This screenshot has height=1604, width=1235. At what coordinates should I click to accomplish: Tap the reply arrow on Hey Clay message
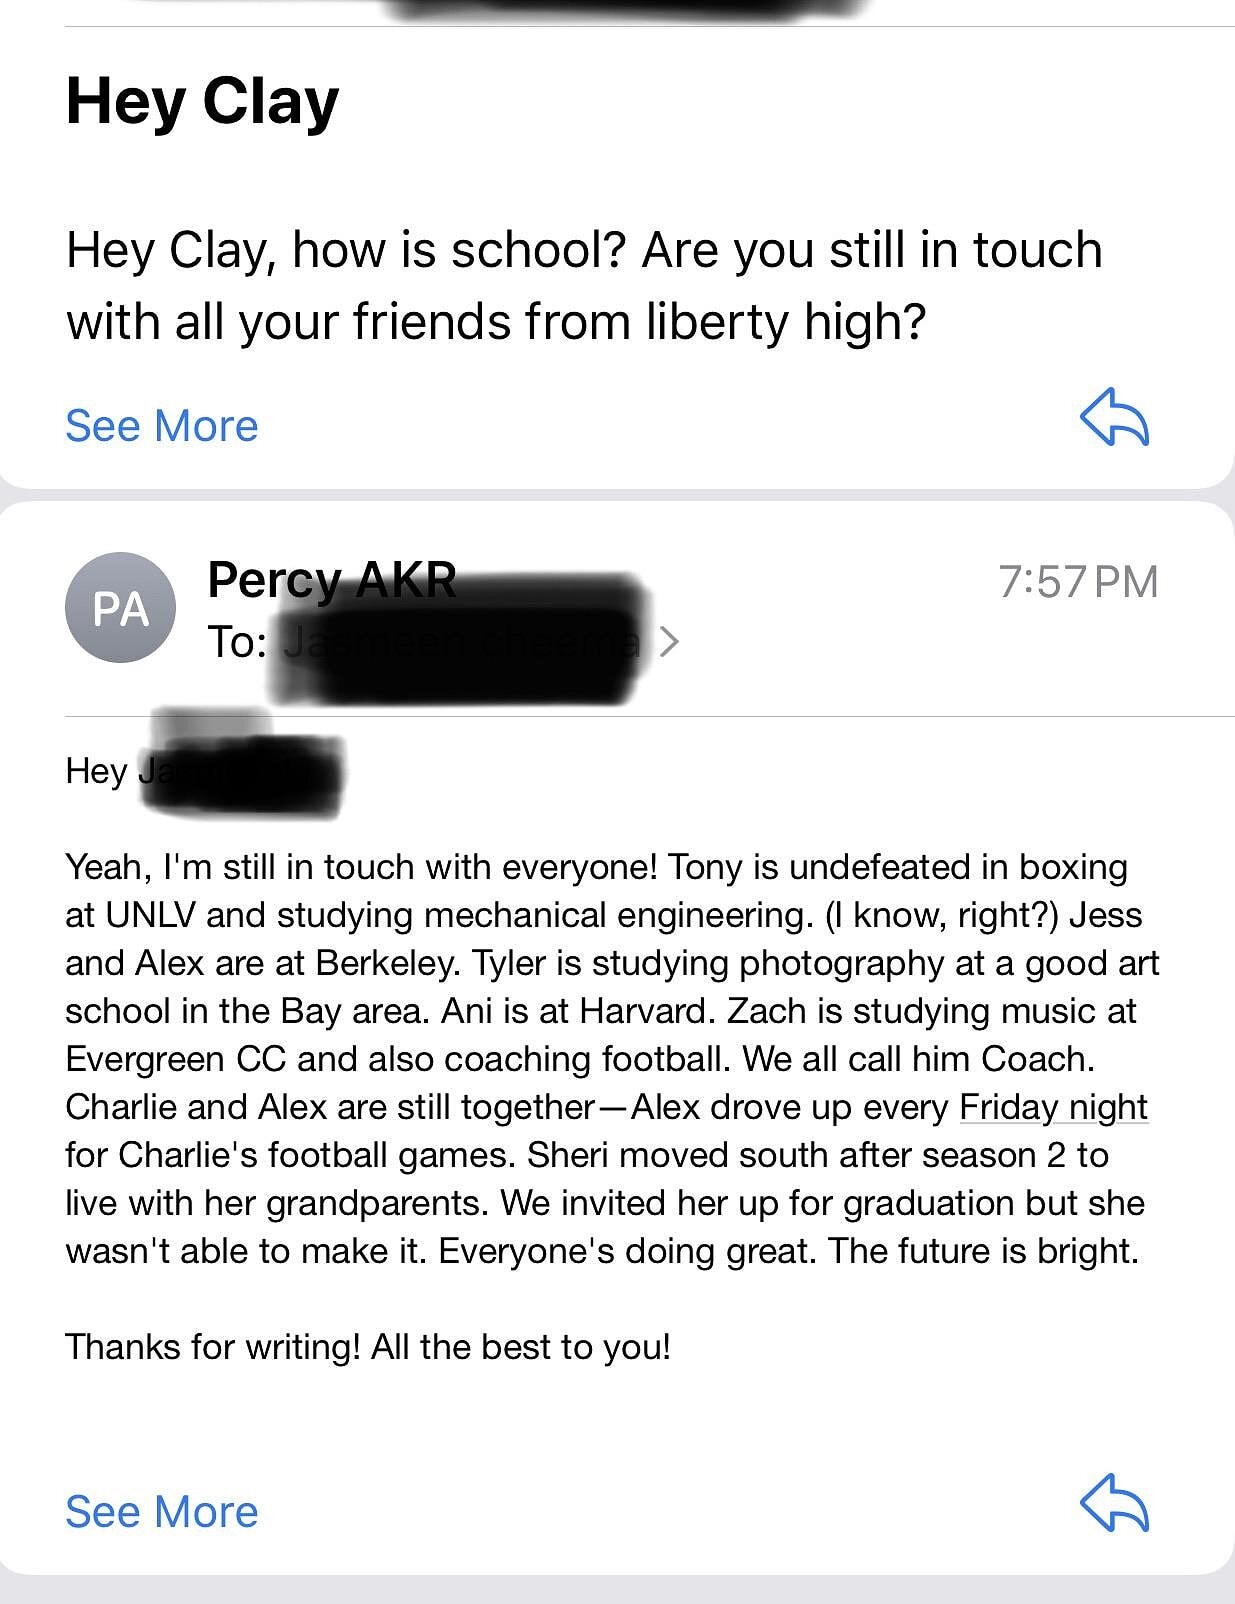click(1114, 417)
